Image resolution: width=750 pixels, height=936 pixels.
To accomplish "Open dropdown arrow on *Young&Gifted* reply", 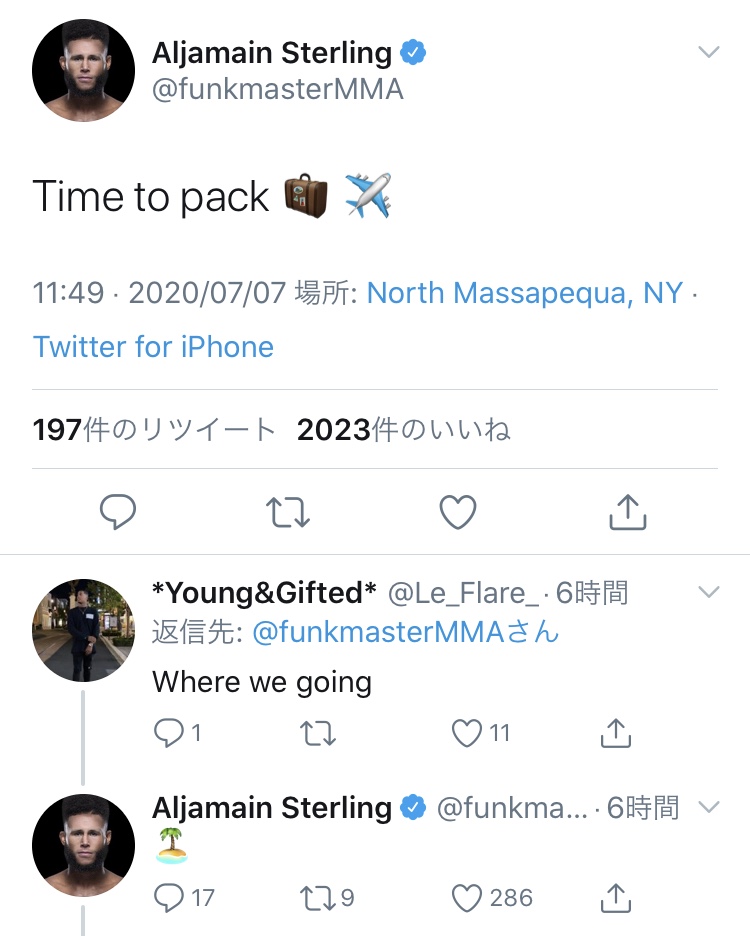I will pos(708,592).
